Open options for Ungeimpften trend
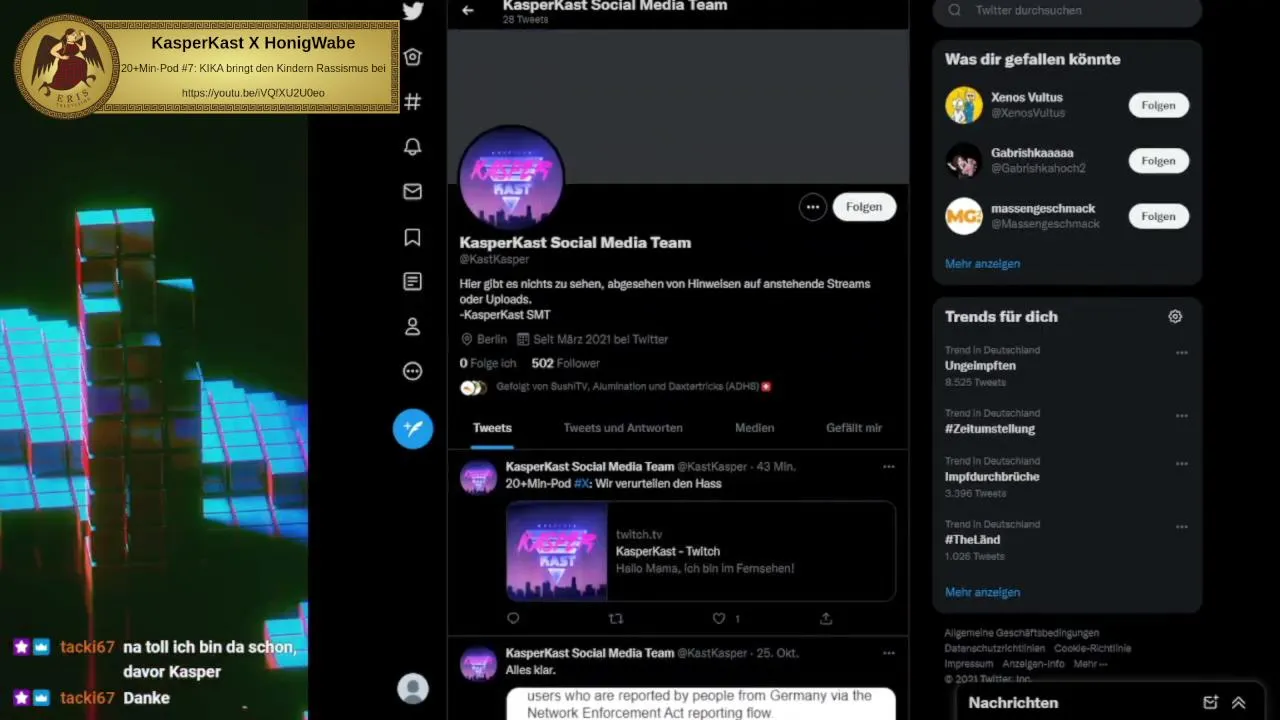The width and height of the screenshot is (1280, 720). pos(1182,353)
